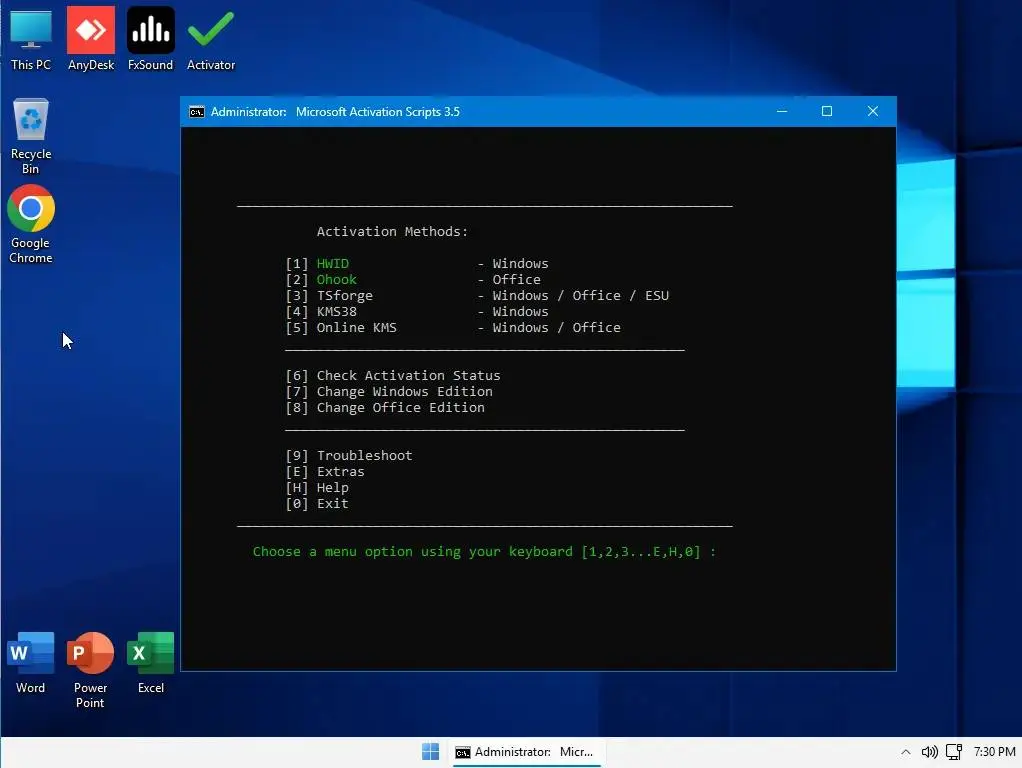This screenshot has height=768, width=1022.
Task: Click the window title 'Microsoft Activation Scripts 3.5'
Action: coord(377,112)
